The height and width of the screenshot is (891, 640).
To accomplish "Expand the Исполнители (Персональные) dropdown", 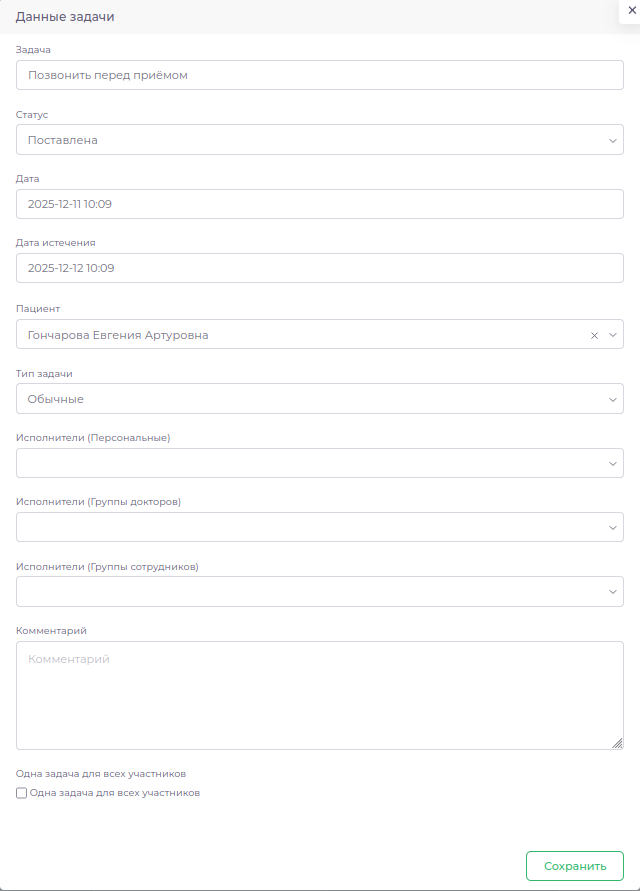I will coord(320,463).
